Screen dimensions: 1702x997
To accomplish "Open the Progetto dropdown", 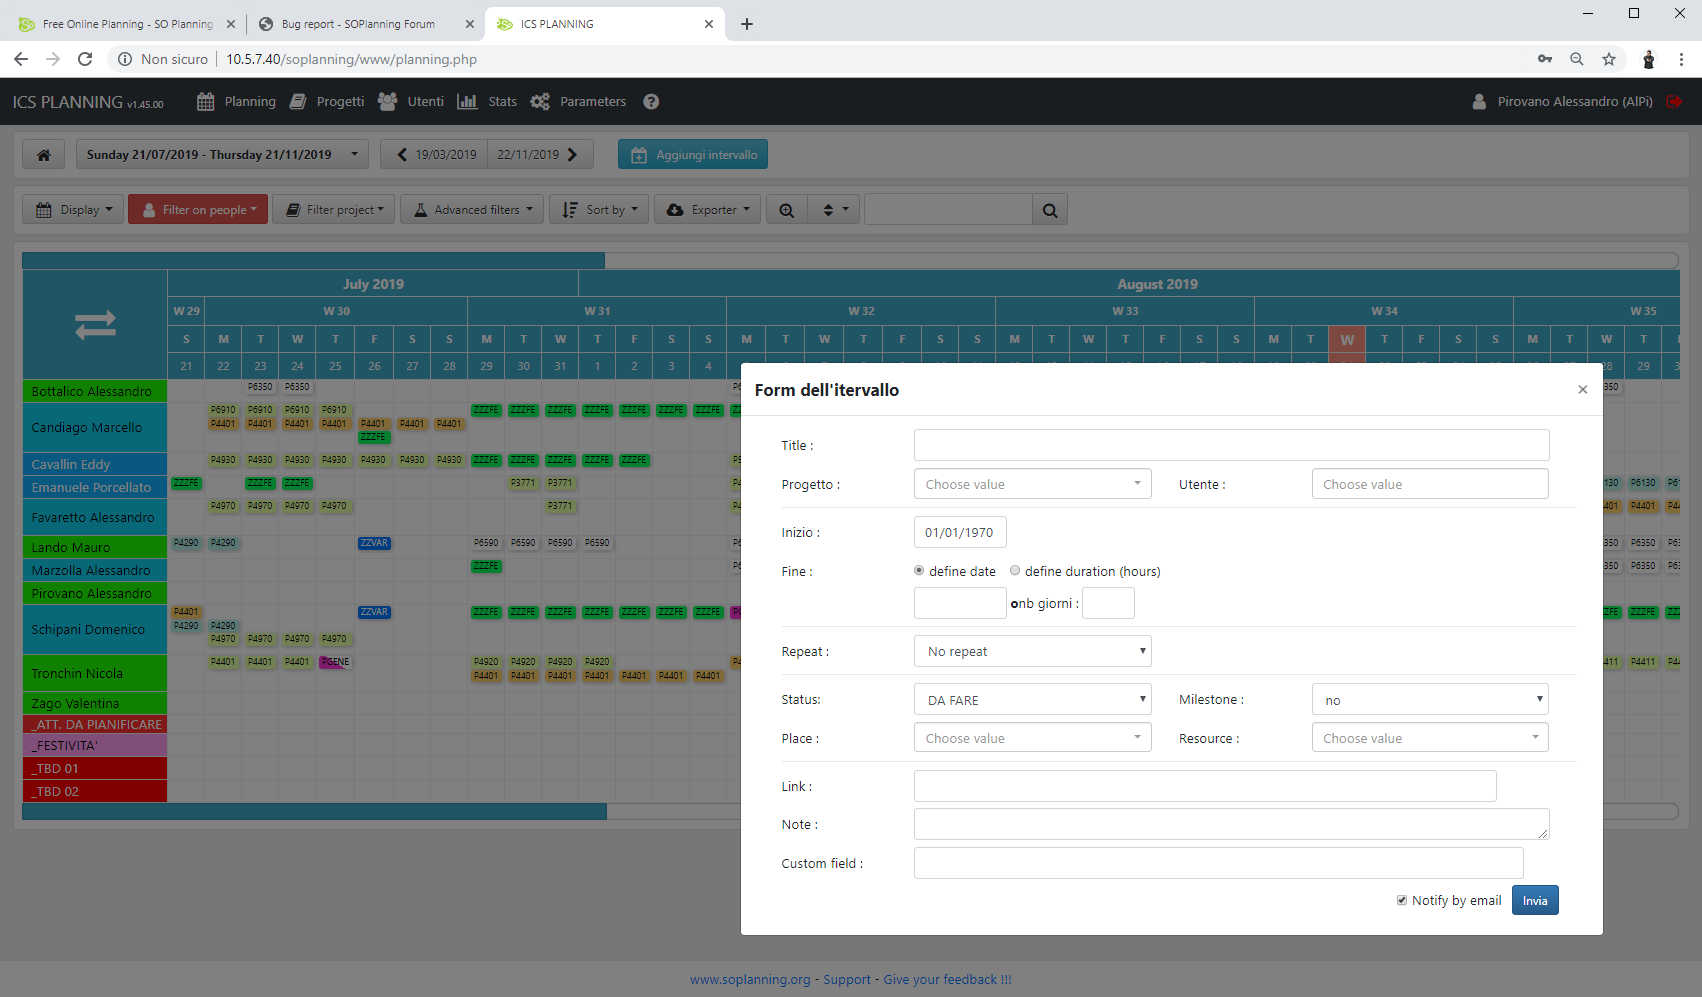I will pos(1032,484).
